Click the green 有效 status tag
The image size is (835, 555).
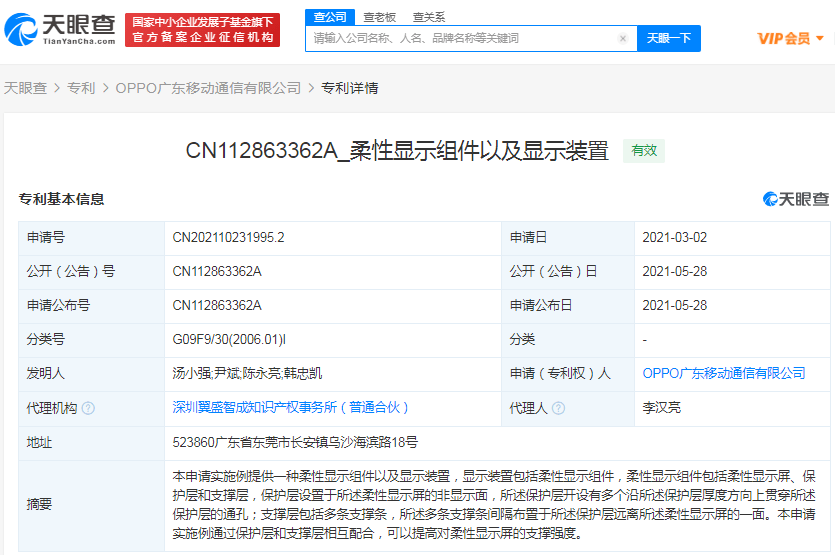coord(644,151)
